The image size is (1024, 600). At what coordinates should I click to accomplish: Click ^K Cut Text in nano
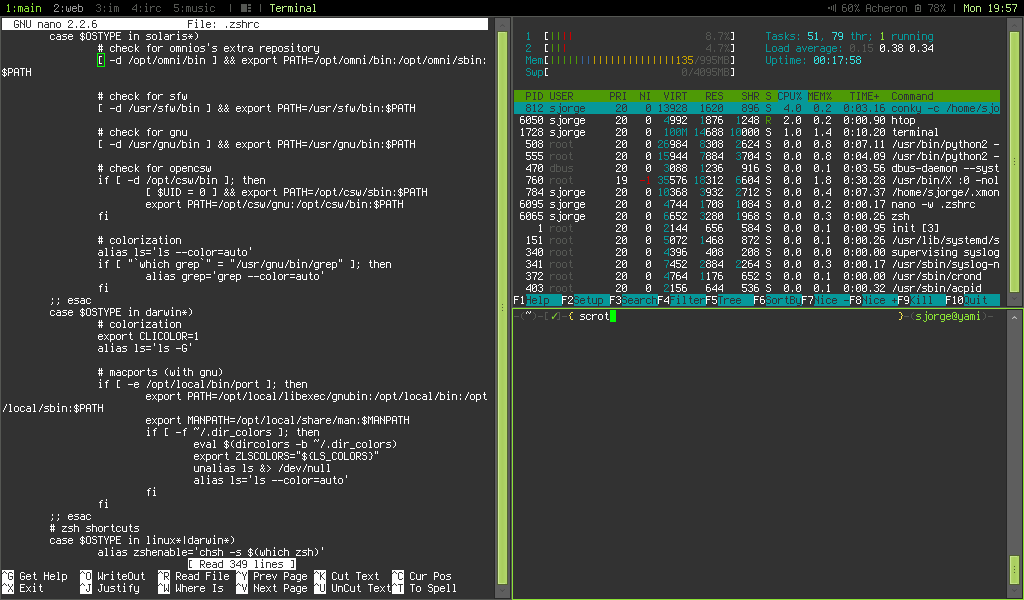[347, 576]
